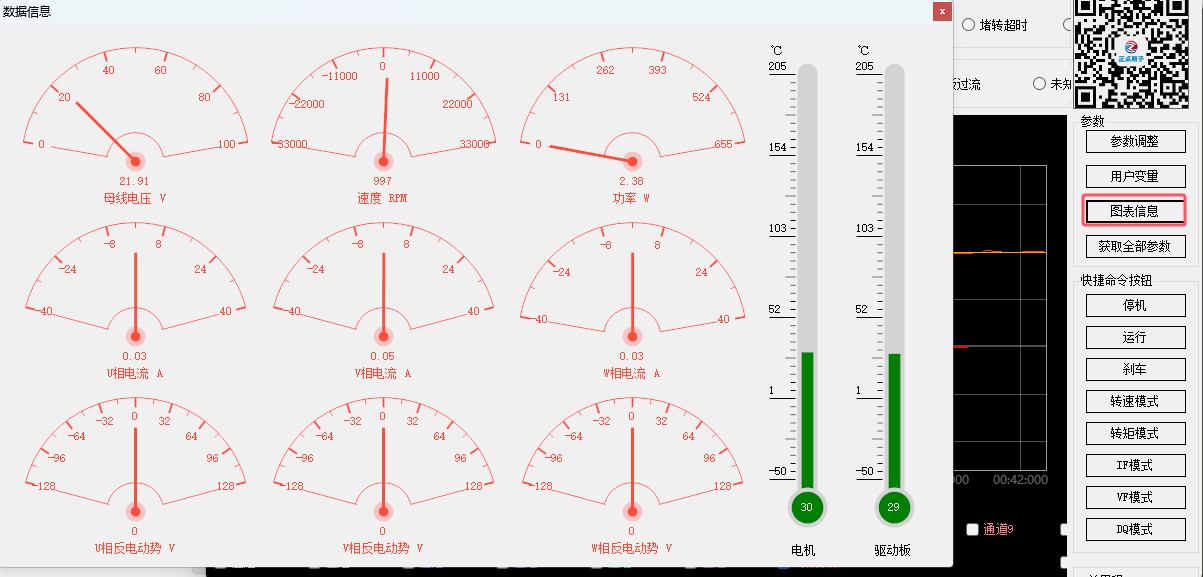Select the 未知 radio button under 堵转超时
Screen dimensions: 1203x577
click(x=1040, y=84)
